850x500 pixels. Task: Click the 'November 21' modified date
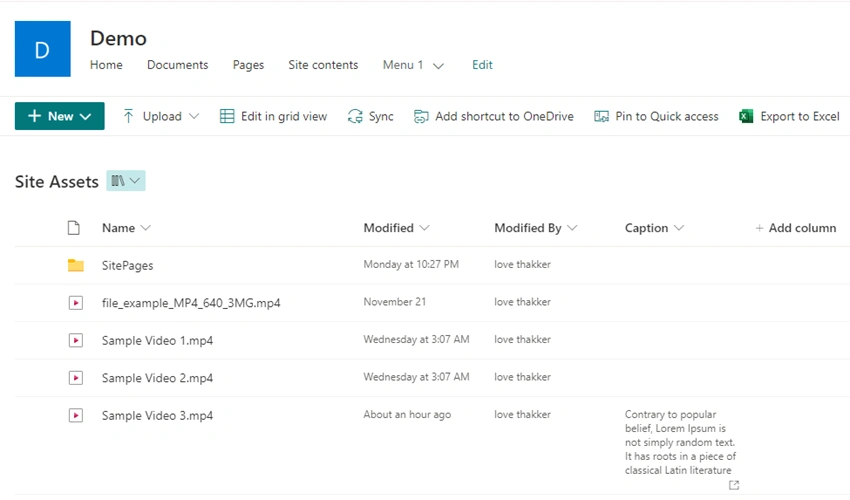coord(395,302)
